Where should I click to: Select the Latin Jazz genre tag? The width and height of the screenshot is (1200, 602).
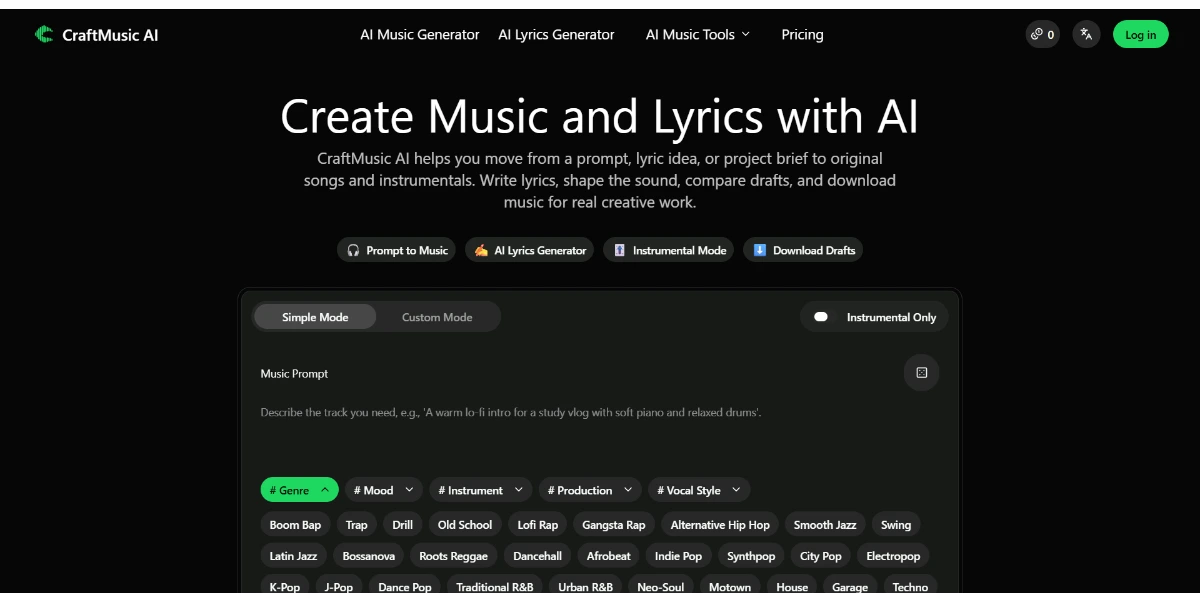(293, 556)
